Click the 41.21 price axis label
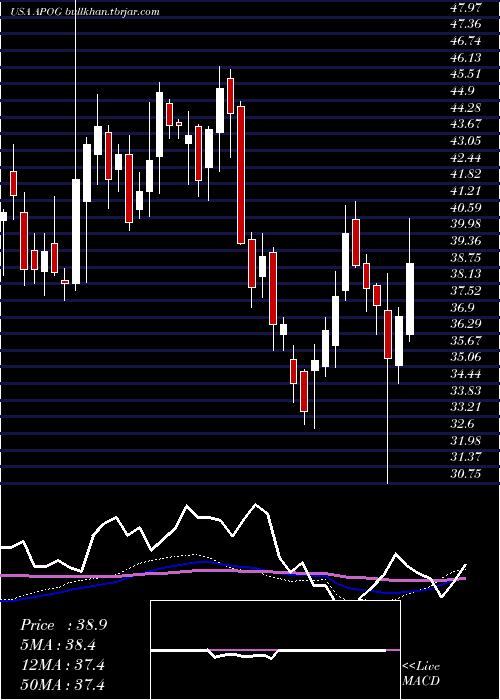Viewport: 500px width, 700px height. [467, 191]
